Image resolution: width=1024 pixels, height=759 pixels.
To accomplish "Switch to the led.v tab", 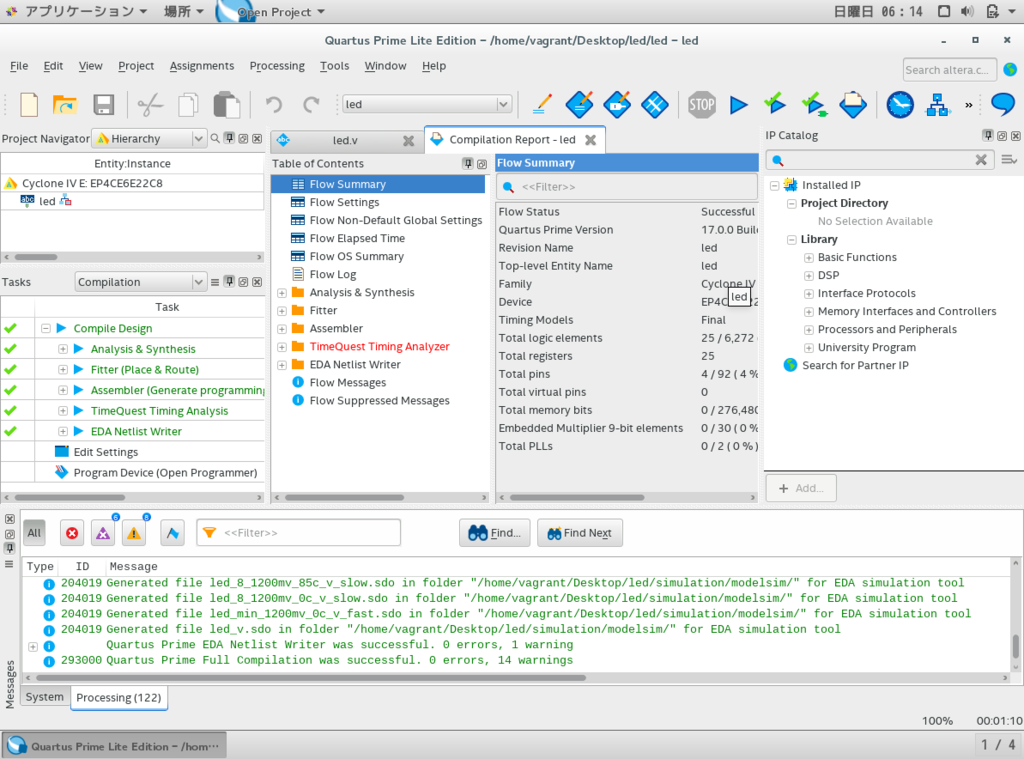I will click(345, 140).
